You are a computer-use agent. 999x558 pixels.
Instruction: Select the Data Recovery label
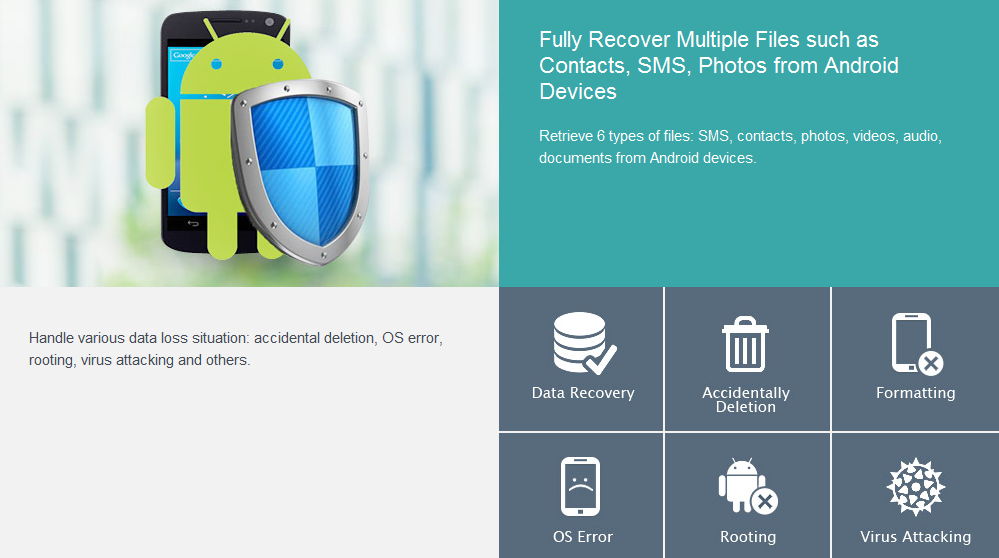tap(583, 393)
